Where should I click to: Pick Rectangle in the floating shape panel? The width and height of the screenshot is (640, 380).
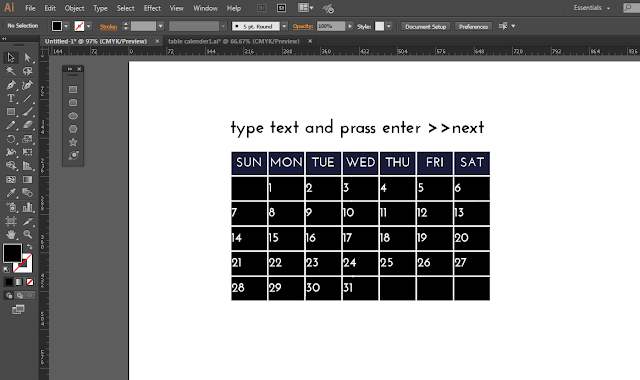[73, 89]
